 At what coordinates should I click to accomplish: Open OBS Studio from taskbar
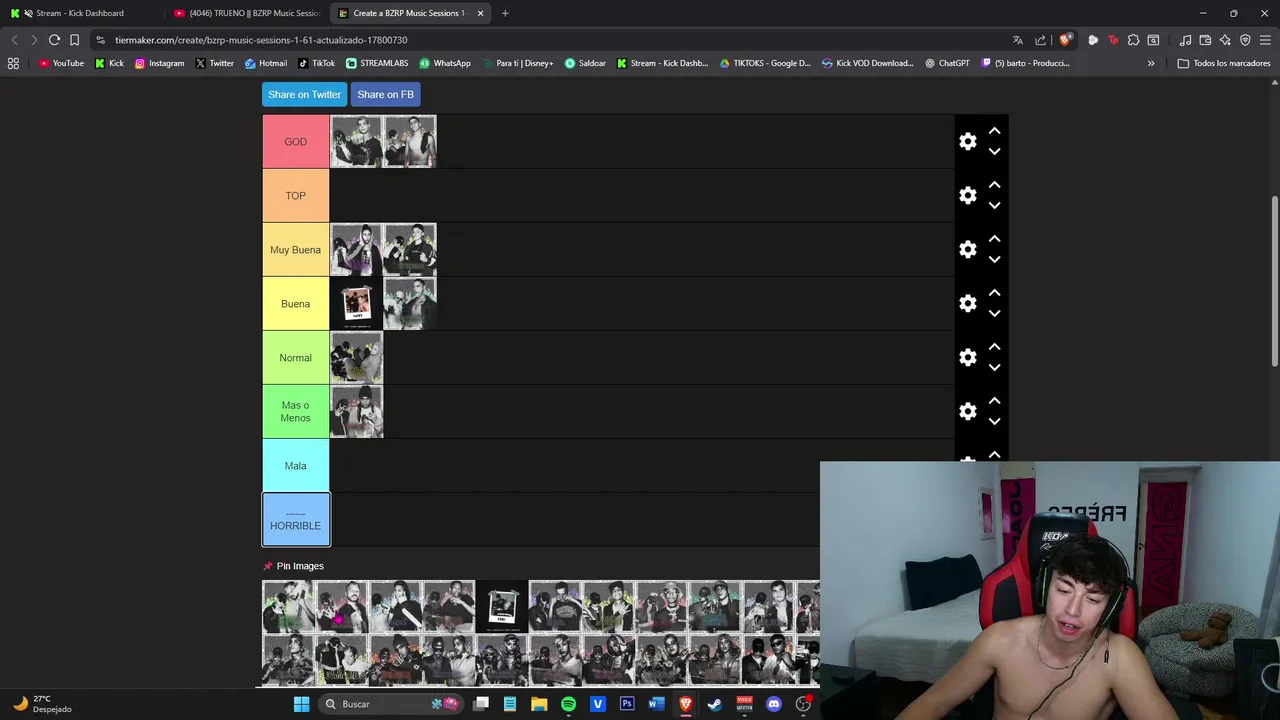[x=803, y=704]
